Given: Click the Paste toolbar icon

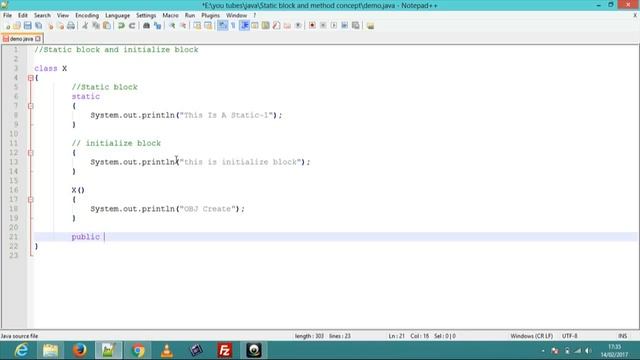Looking at the screenshot, I should point(107,26).
